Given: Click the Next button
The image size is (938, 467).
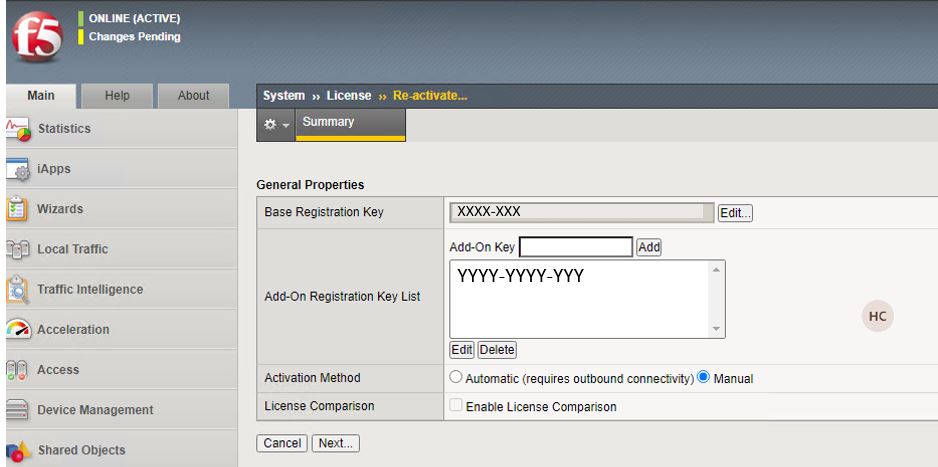Looking at the screenshot, I should (x=336, y=443).
